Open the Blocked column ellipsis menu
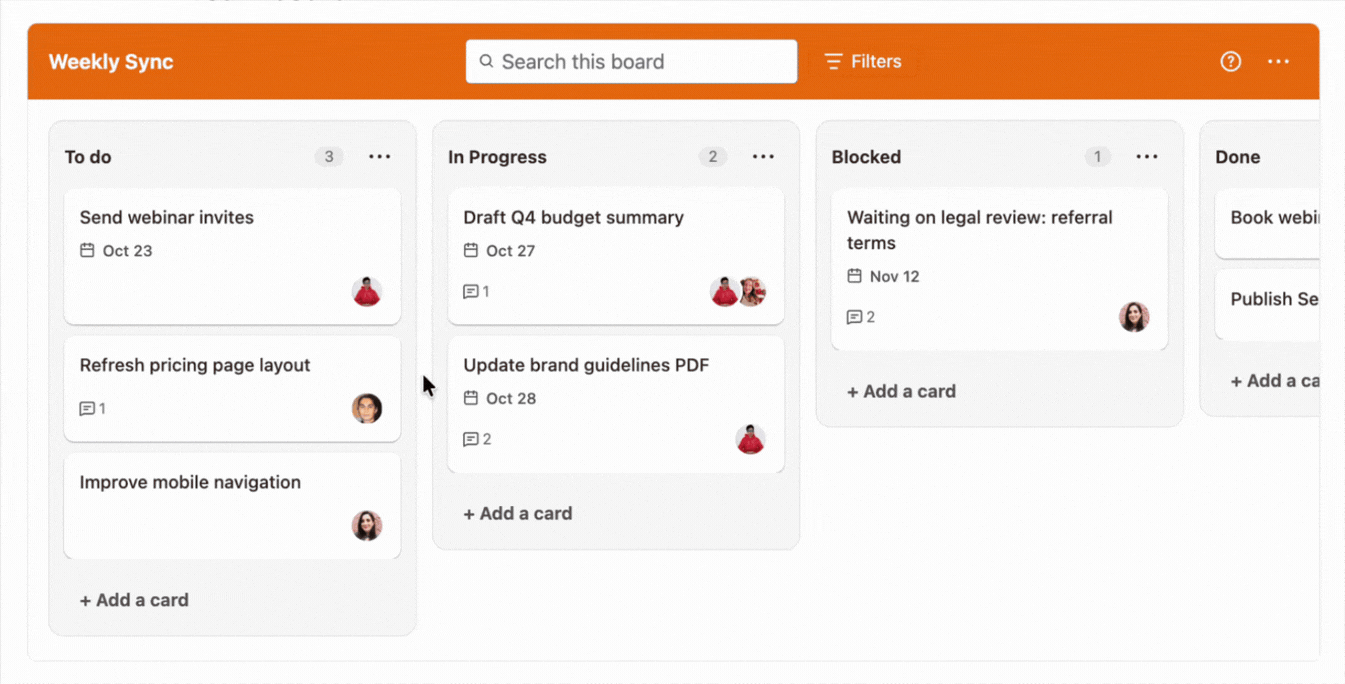Image resolution: width=1345 pixels, height=684 pixels. tap(1147, 156)
